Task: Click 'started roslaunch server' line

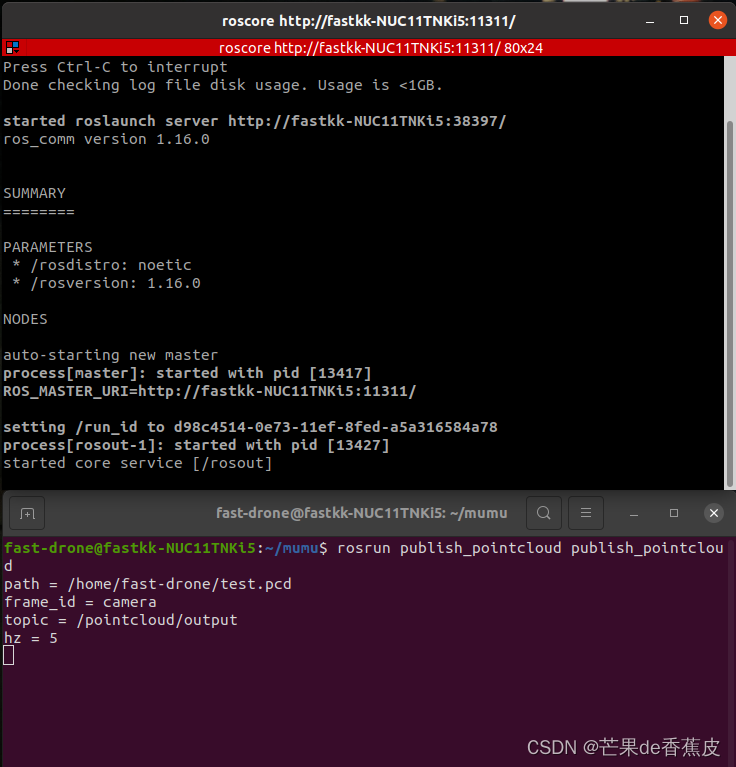Action: [x=255, y=121]
